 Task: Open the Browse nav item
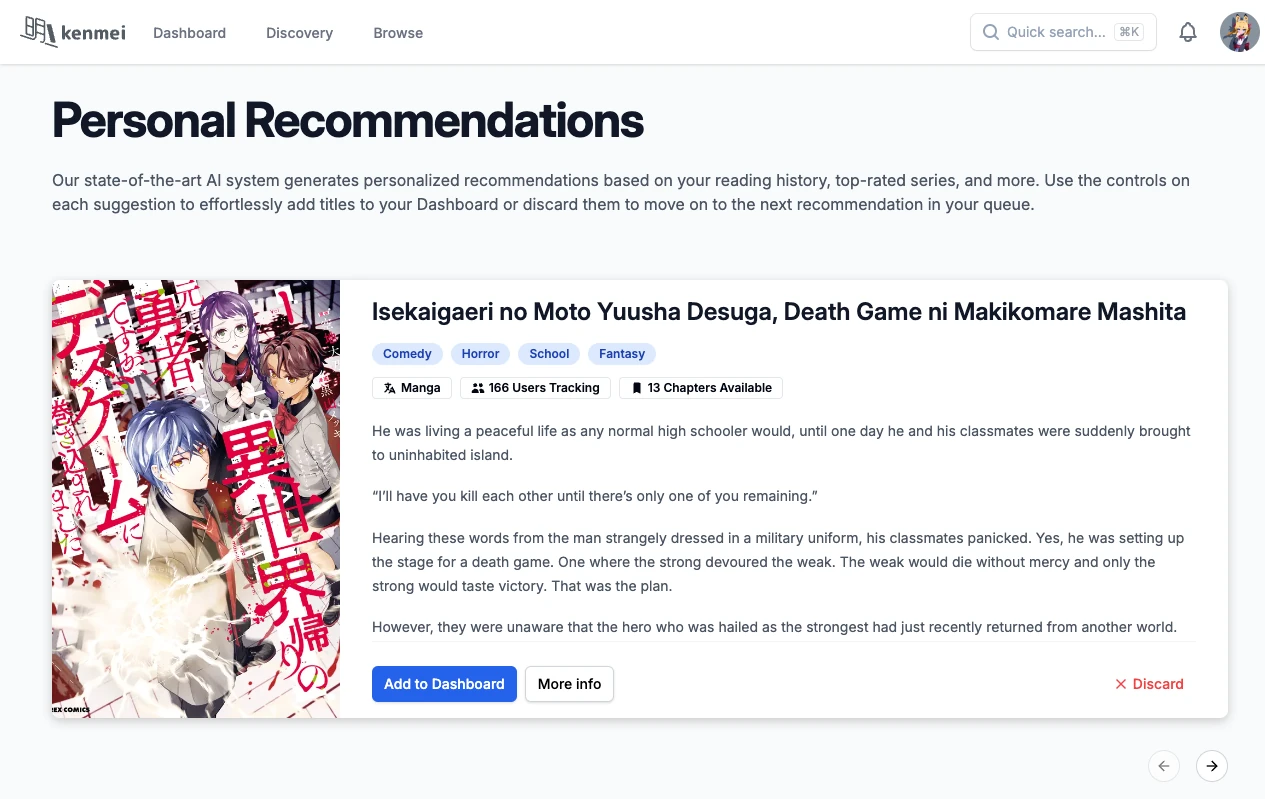[398, 33]
